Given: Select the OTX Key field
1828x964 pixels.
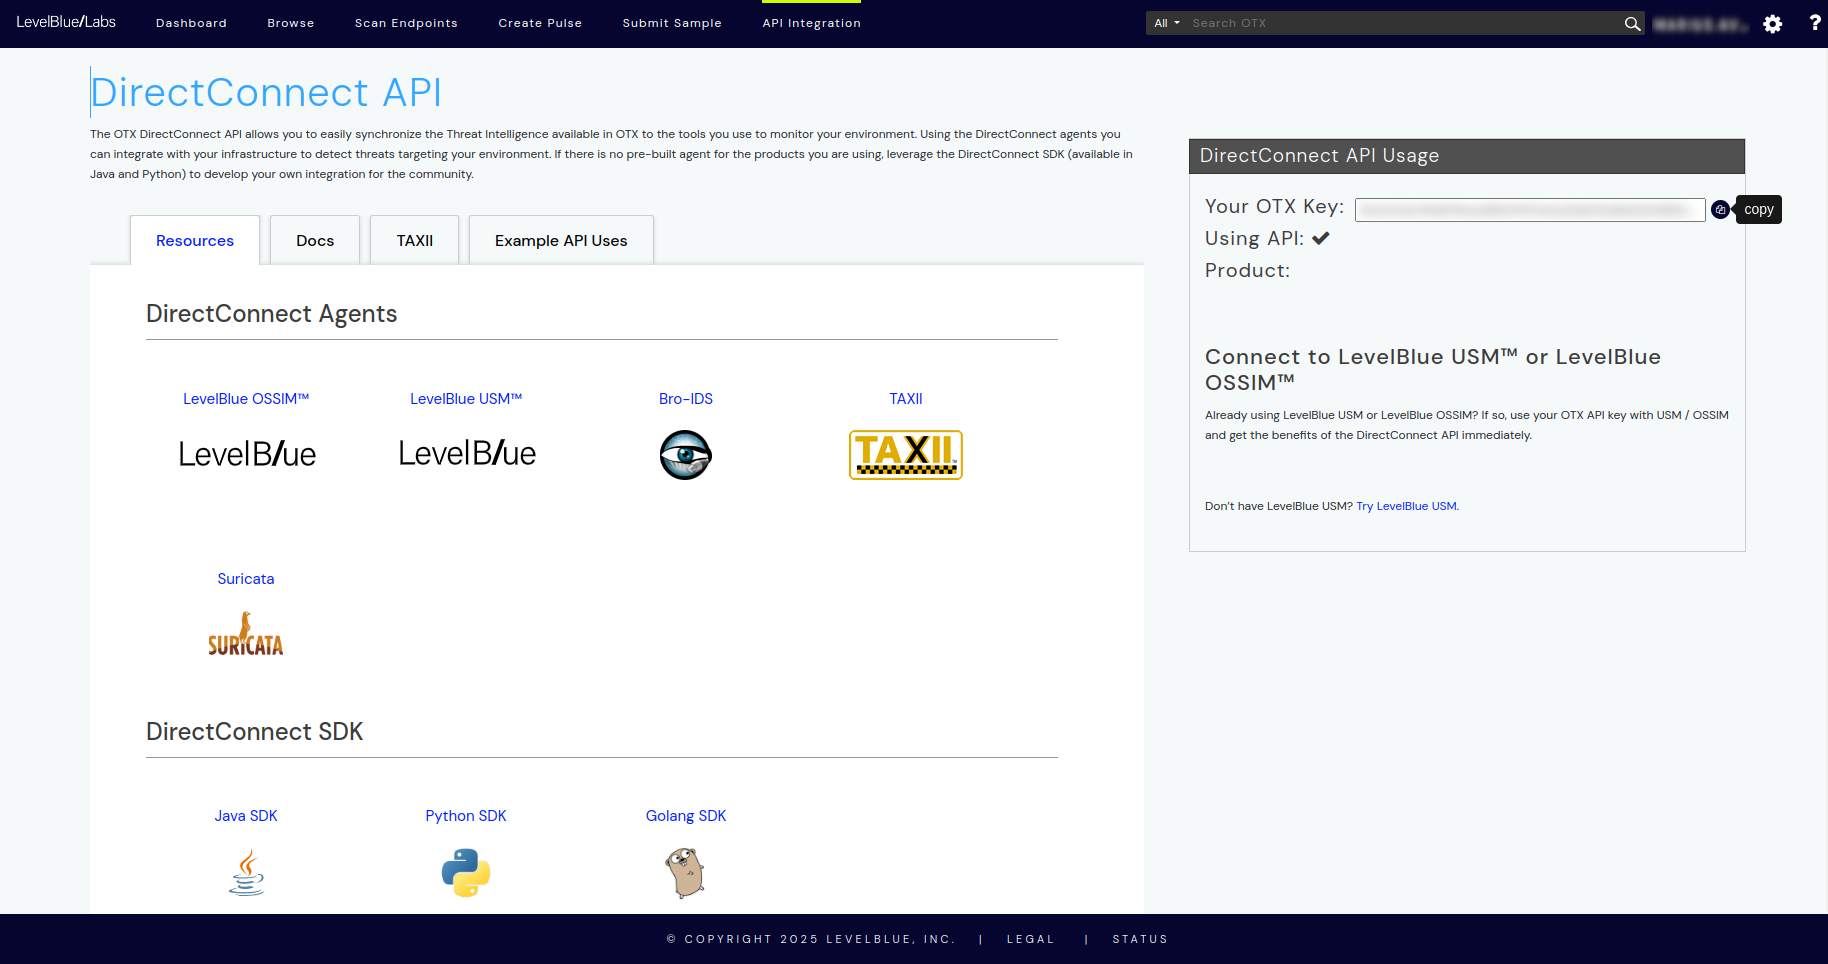Looking at the screenshot, I should pos(1530,209).
